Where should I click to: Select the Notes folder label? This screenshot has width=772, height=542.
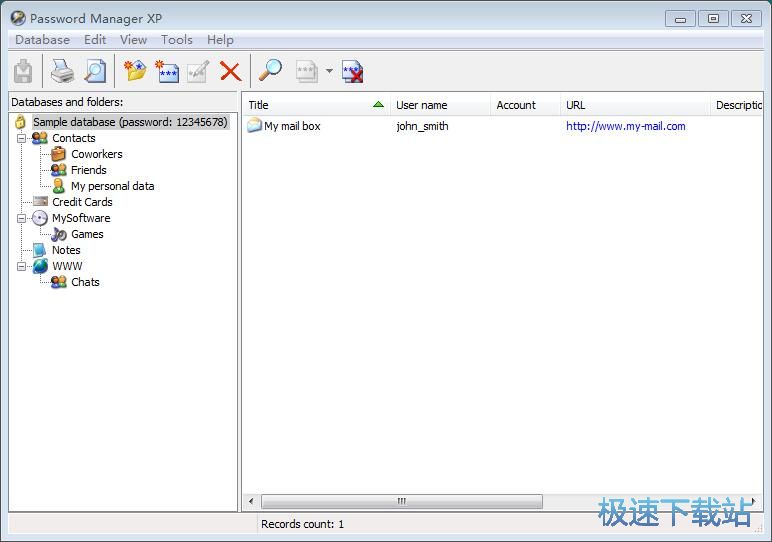[x=66, y=250]
